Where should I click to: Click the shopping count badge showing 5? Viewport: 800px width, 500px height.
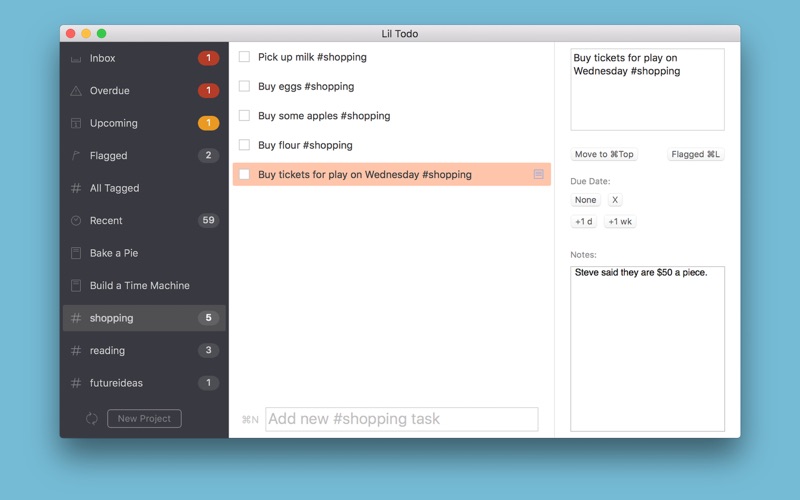pyautogui.click(x=208, y=317)
